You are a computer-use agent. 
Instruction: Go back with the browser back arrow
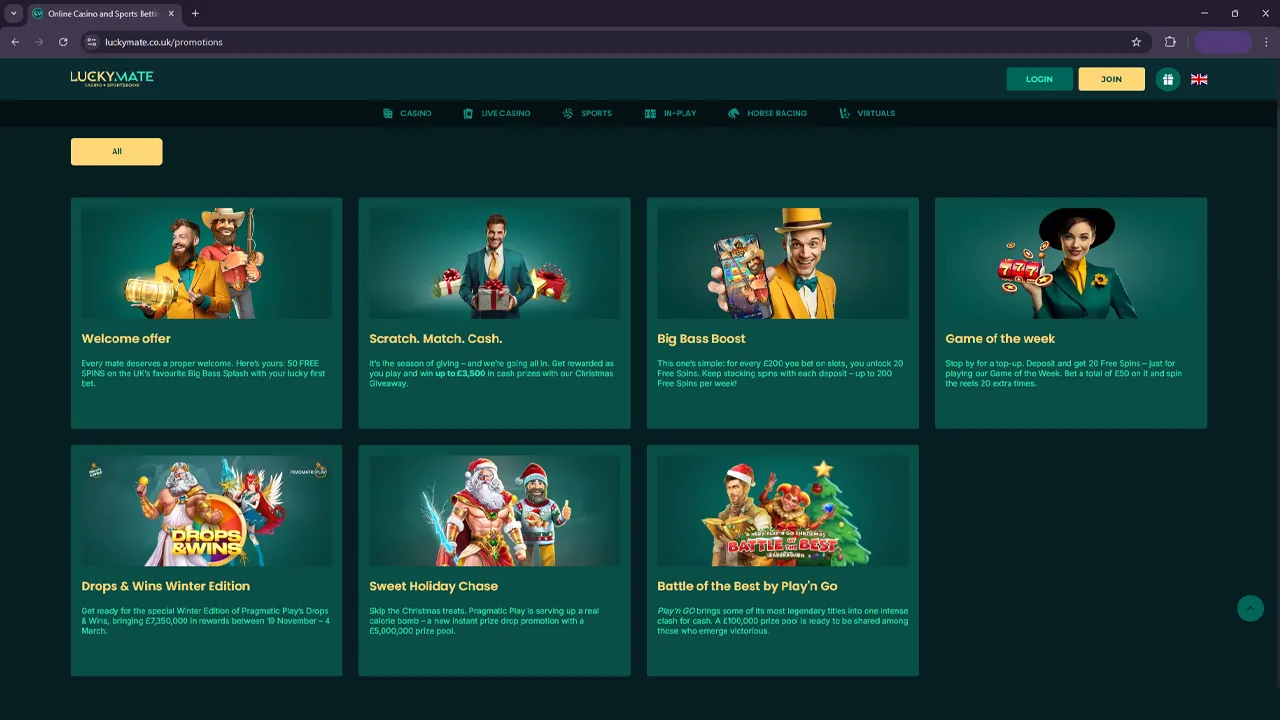tap(15, 42)
